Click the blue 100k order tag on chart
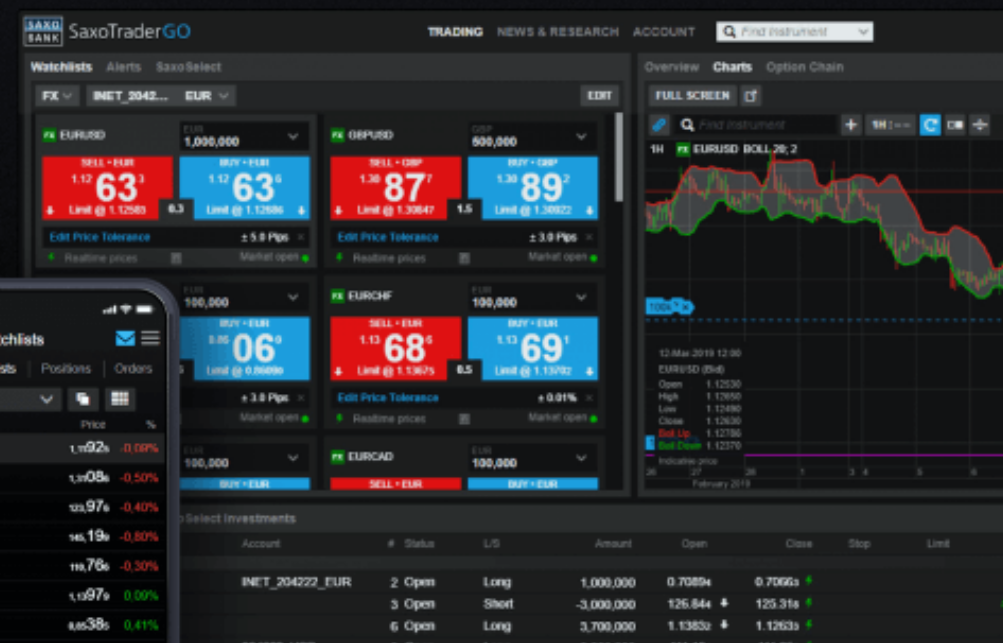The width and height of the screenshot is (1003, 643). coord(669,307)
